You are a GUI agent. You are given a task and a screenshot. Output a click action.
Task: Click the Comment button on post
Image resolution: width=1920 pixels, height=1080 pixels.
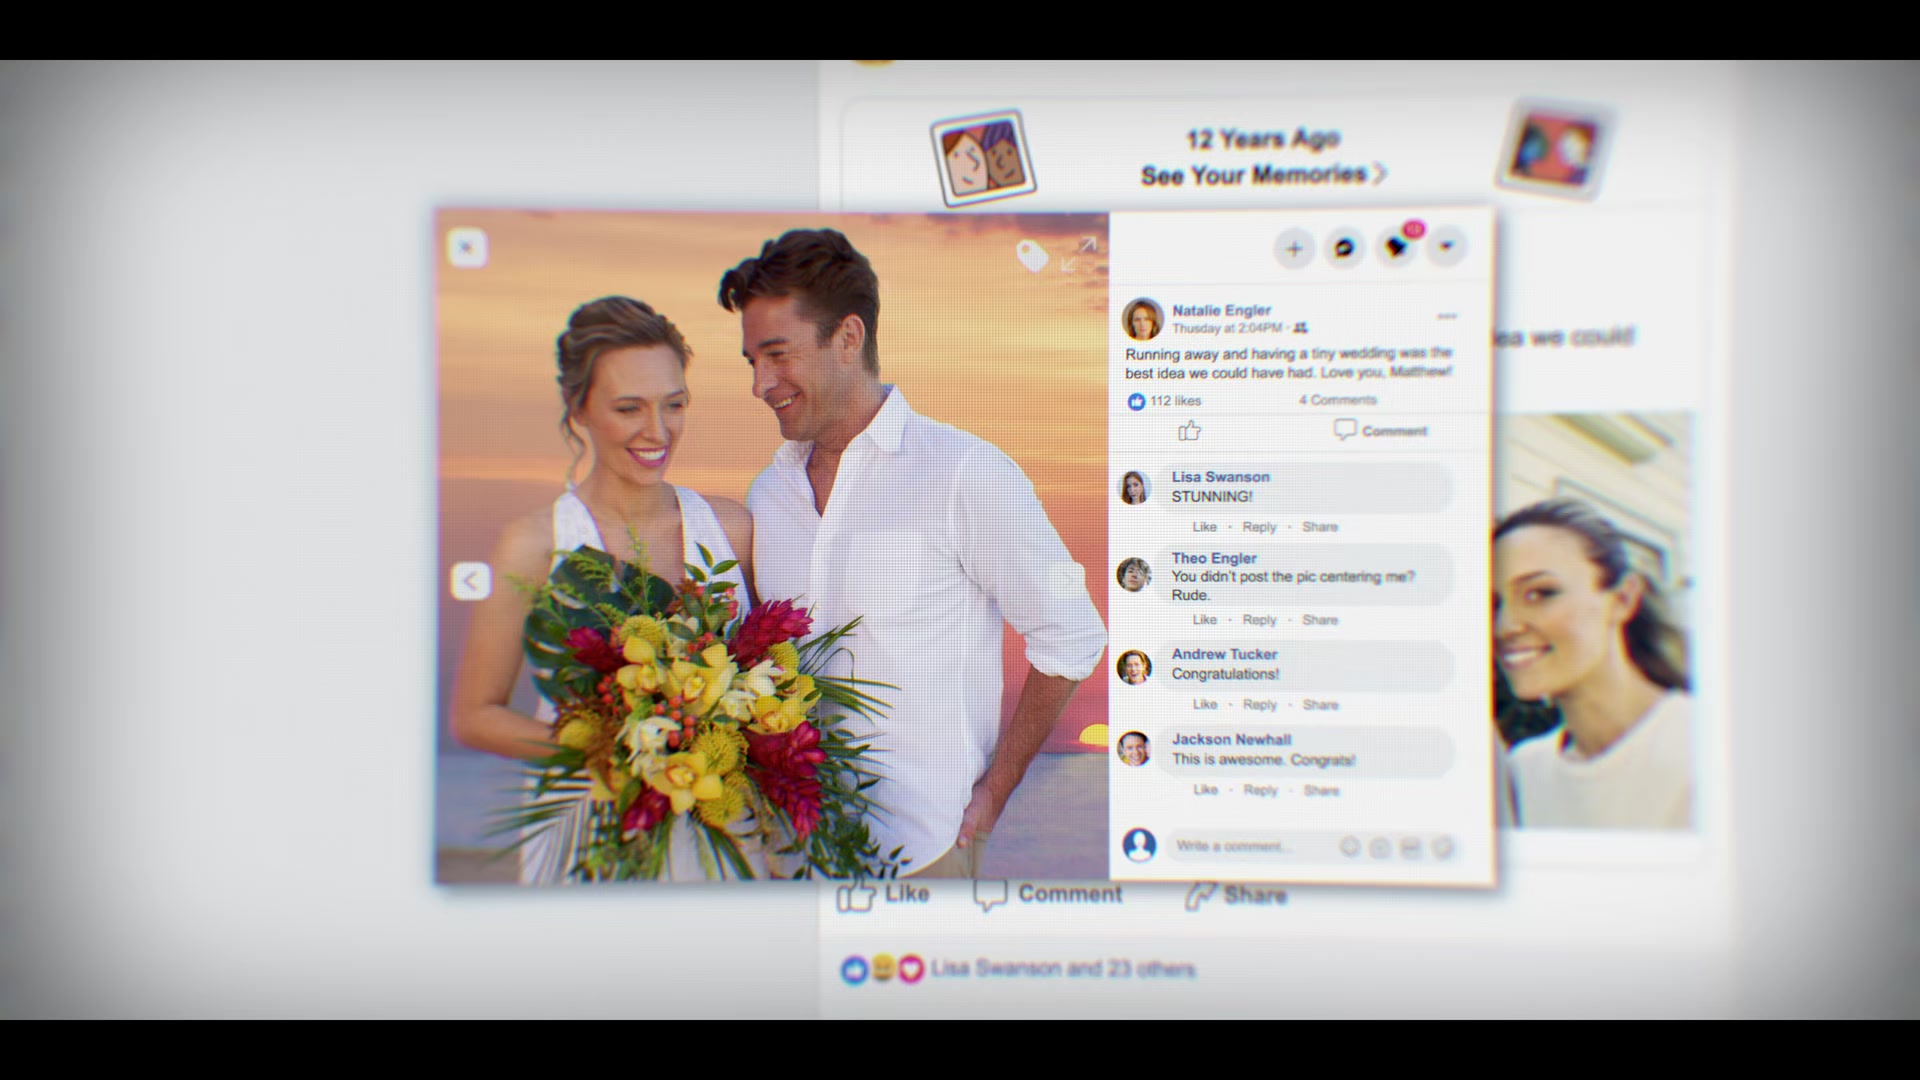[x=1380, y=431]
